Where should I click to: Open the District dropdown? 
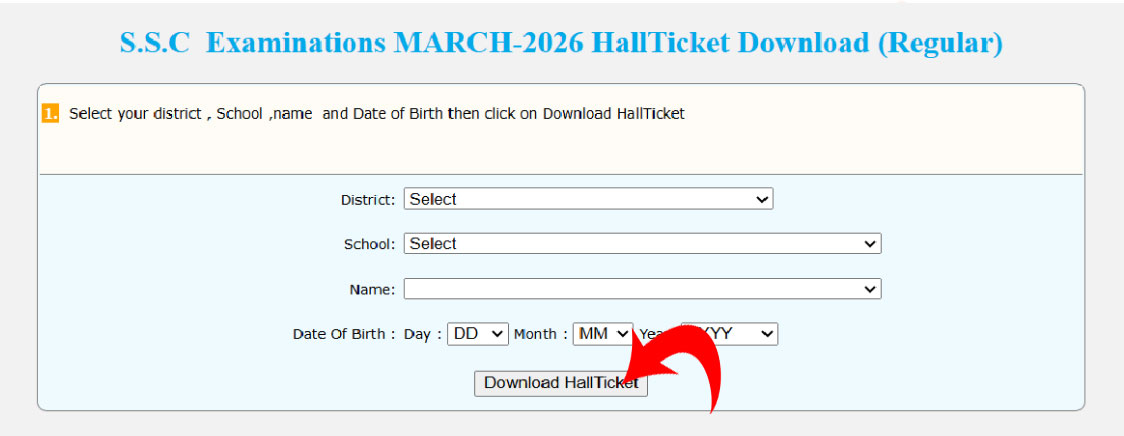coord(588,199)
